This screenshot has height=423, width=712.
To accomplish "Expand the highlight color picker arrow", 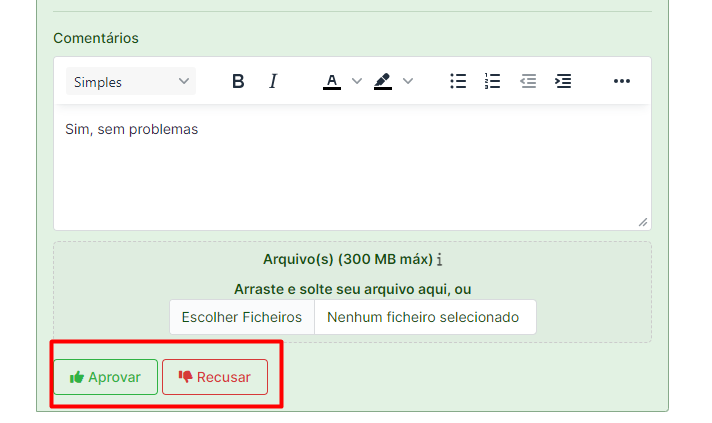I will click(408, 82).
